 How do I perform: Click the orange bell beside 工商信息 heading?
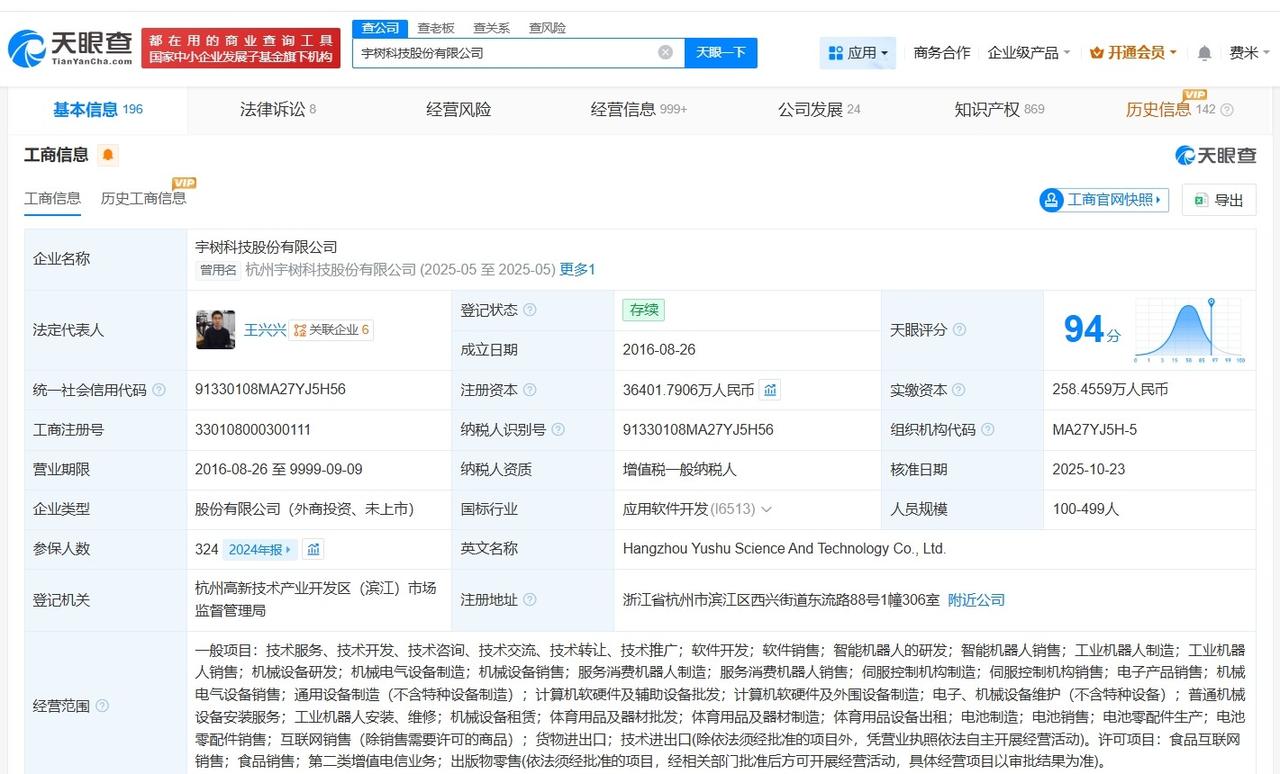pyautogui.click(x=108, y=155)
